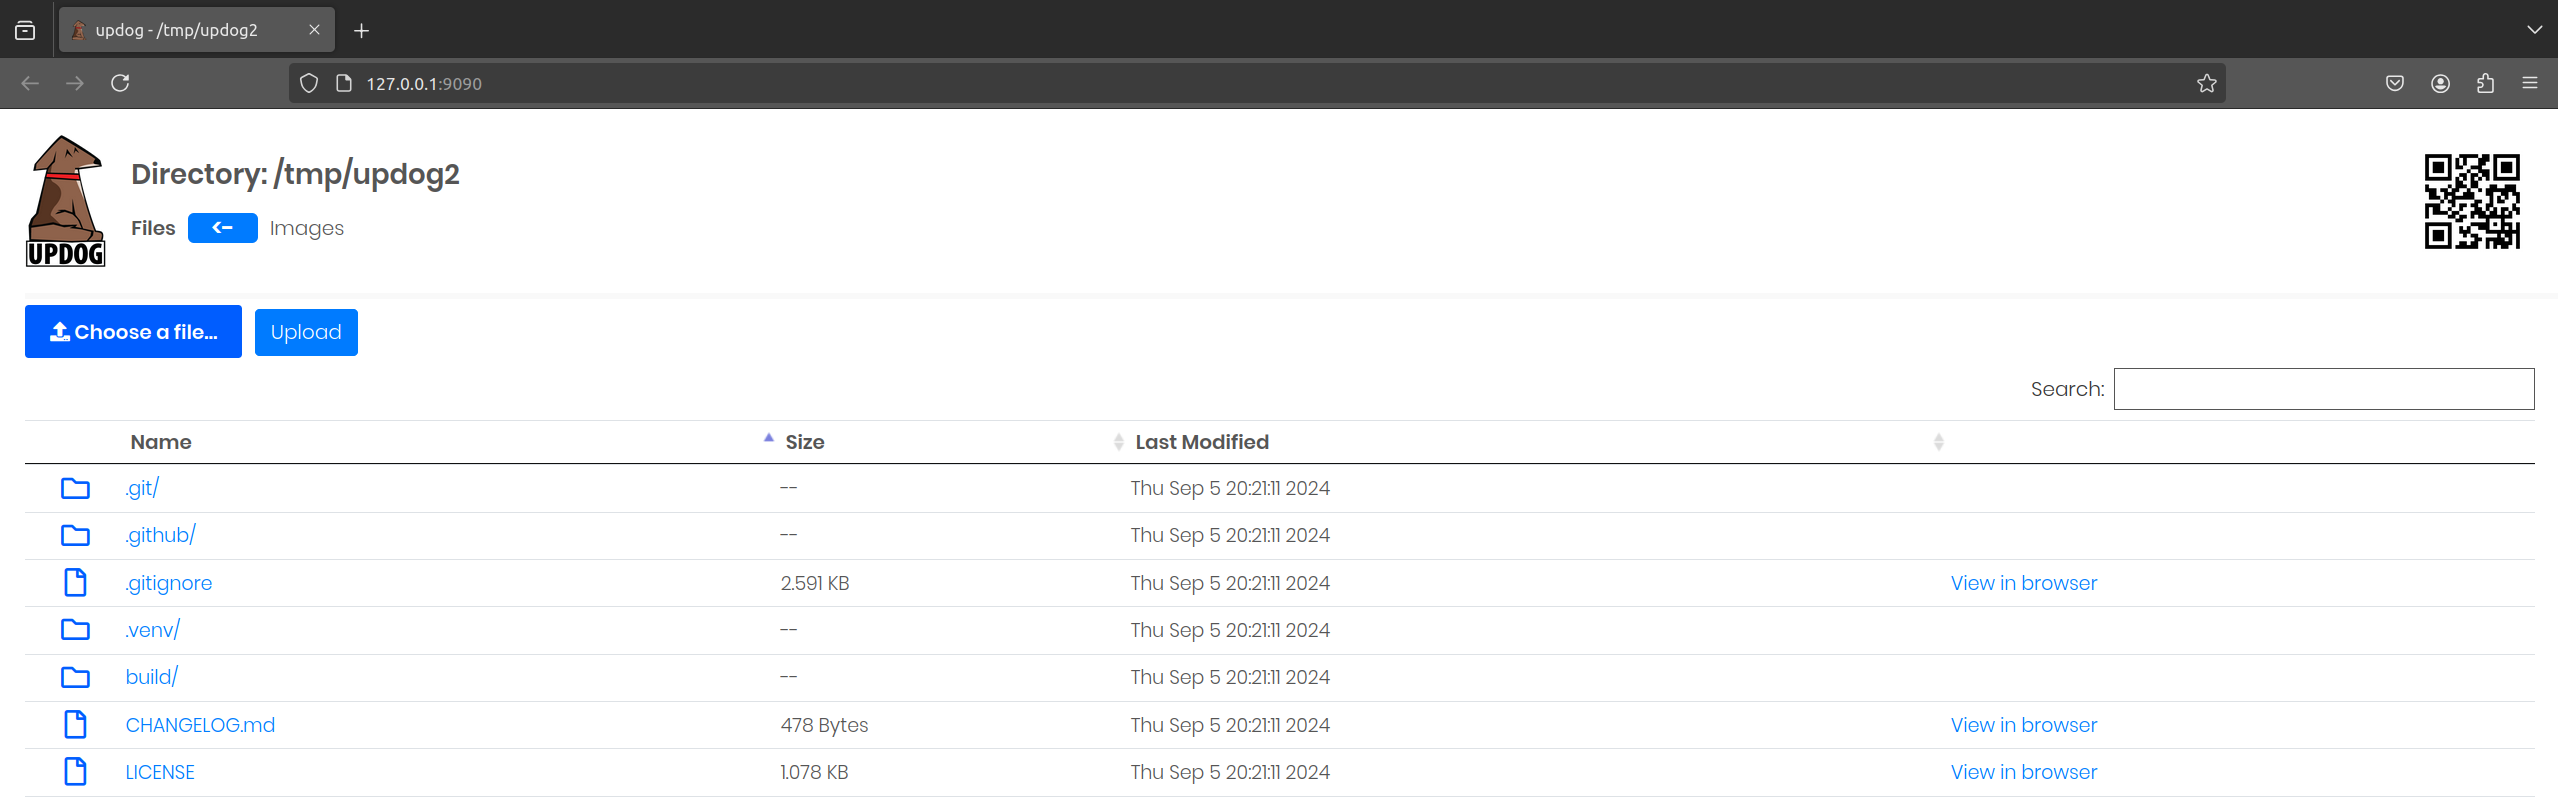
Task: Click folder icon for .venv/ row
Action: point(75,629)
